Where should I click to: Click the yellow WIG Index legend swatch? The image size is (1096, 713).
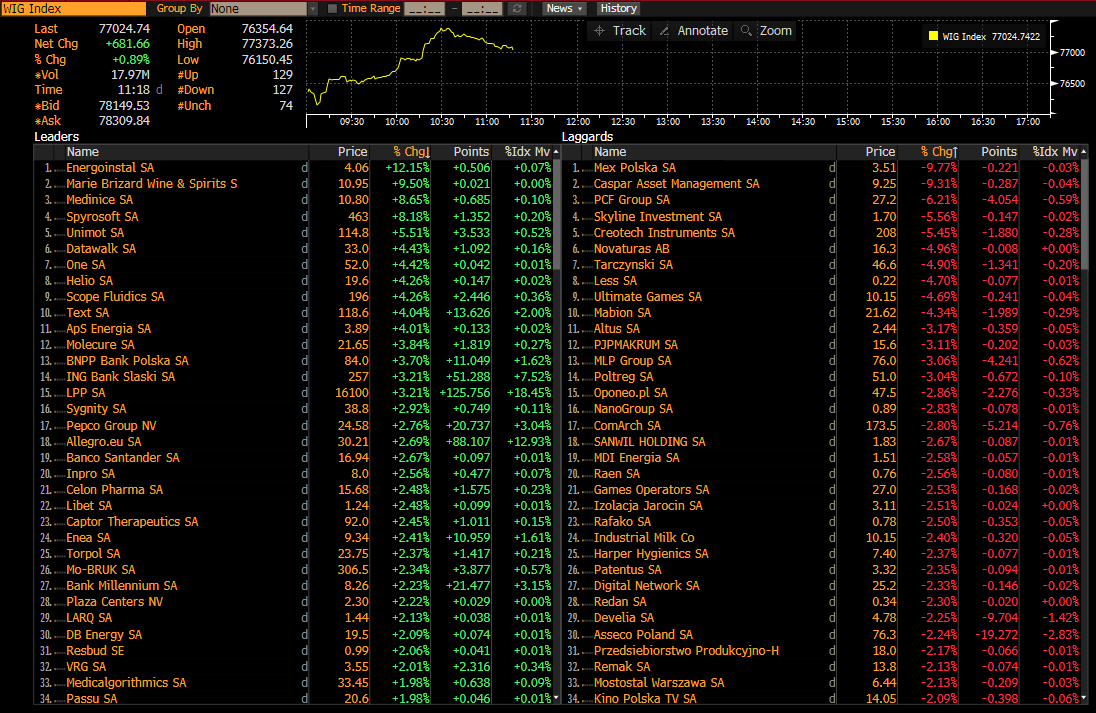[933, 37]
